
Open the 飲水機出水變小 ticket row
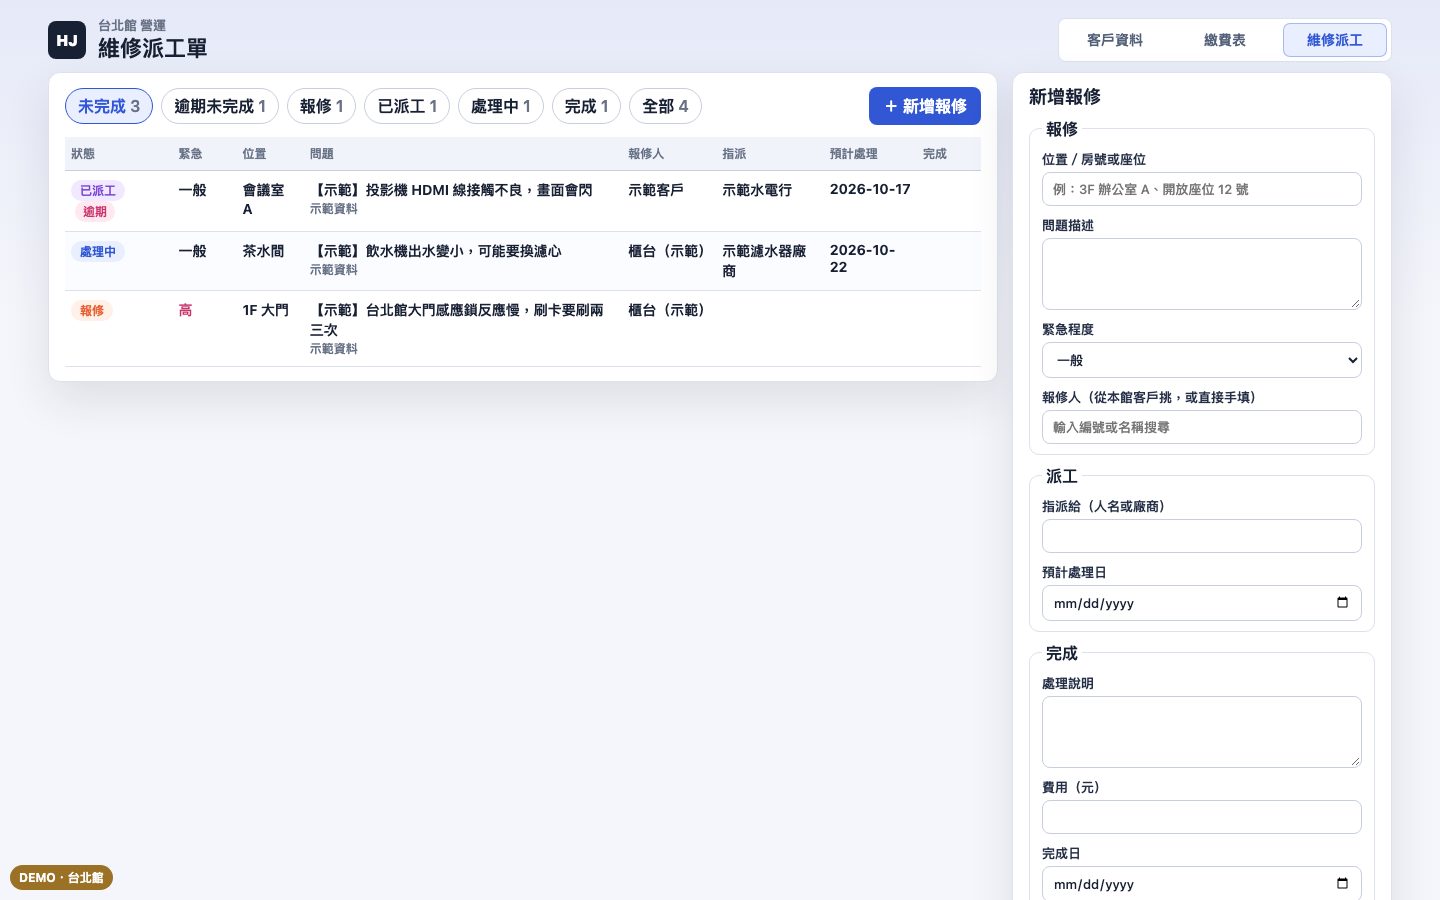pyautogui.click(x=523, y=261)
